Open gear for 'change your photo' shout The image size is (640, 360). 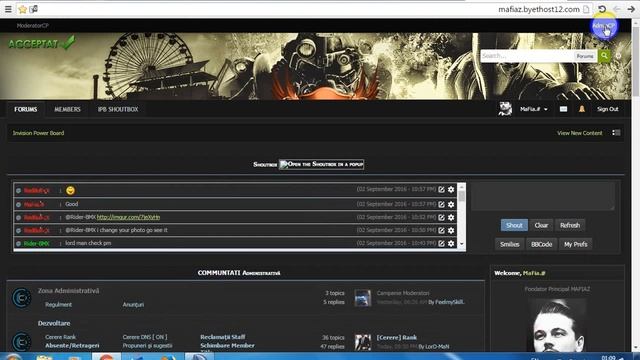pyautogui.click(x=451, y=230)
